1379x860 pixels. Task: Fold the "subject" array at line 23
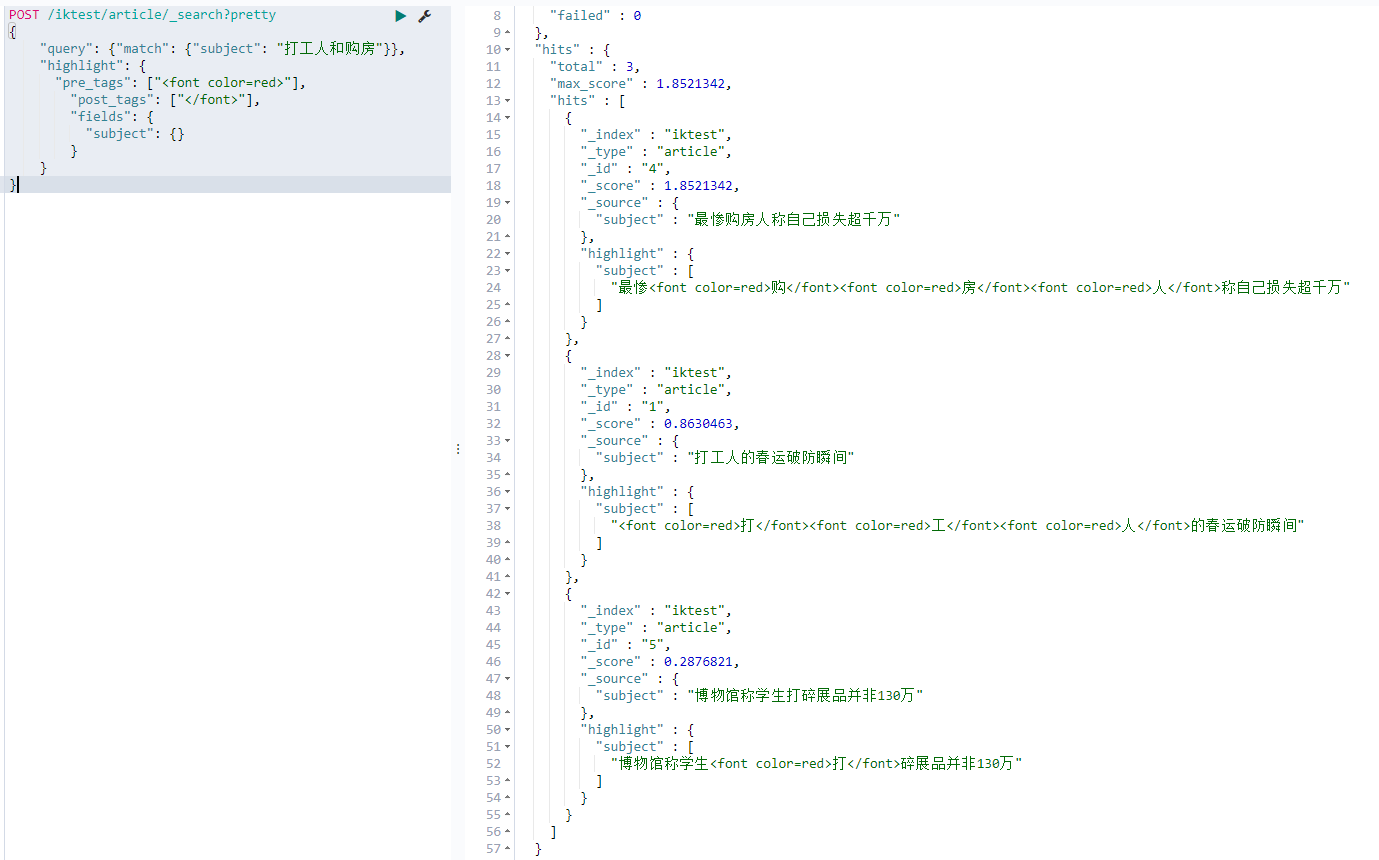pos(507,271)
